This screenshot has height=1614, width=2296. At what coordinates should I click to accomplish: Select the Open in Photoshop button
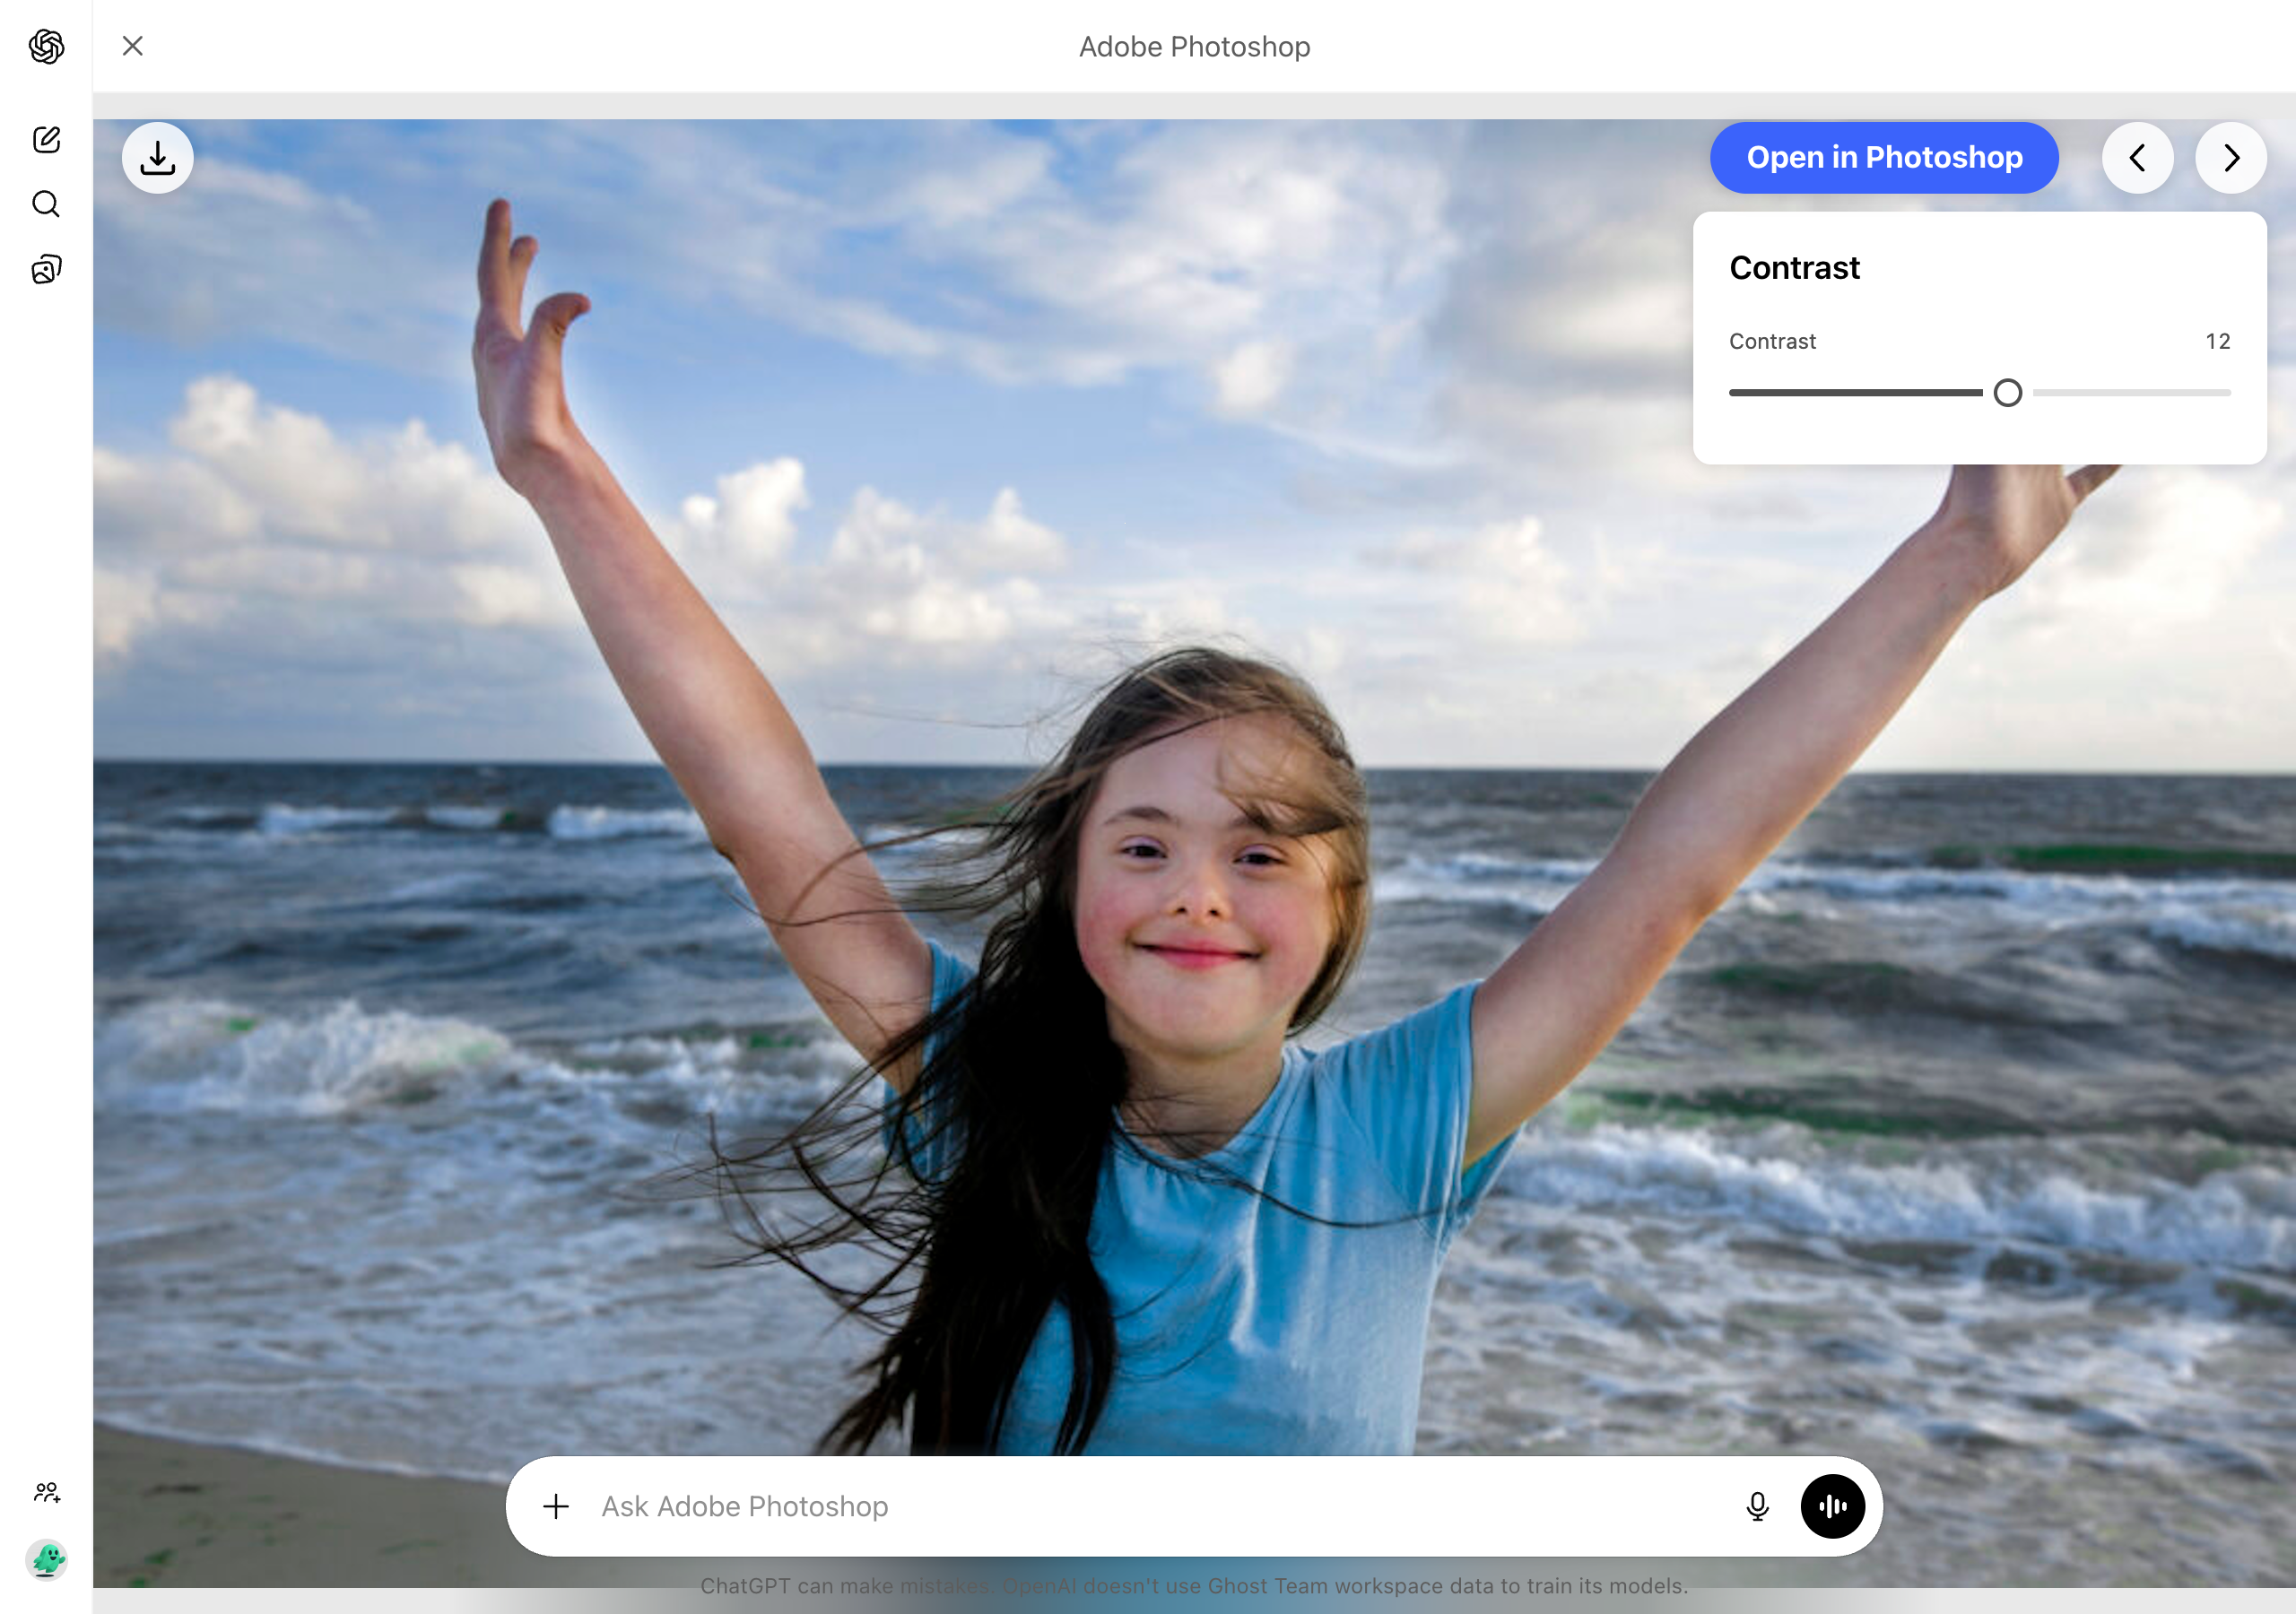(1884, 157)
